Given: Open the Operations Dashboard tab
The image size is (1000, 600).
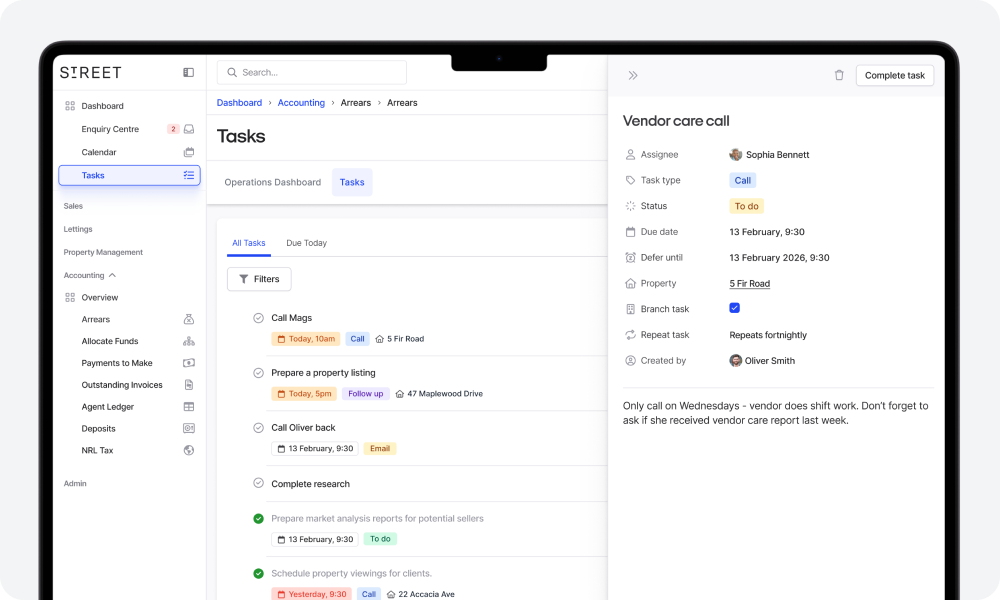Looking at the screenshot, I should point(272,182).
